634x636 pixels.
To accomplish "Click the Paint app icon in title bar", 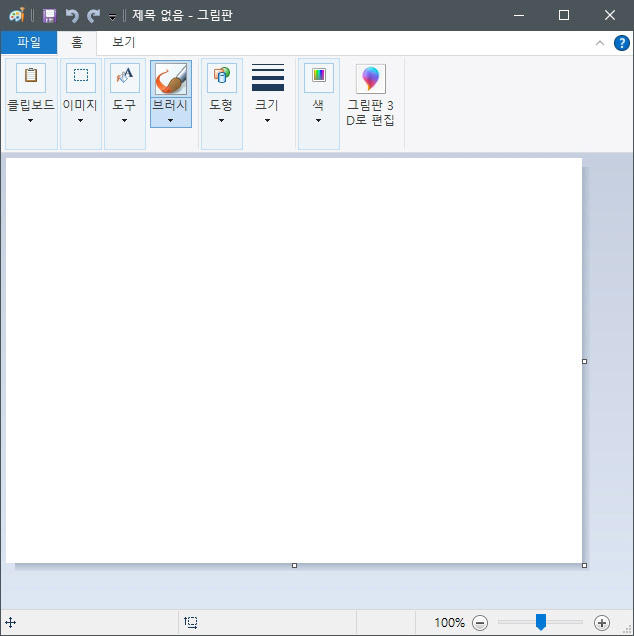I will point(17,15).
